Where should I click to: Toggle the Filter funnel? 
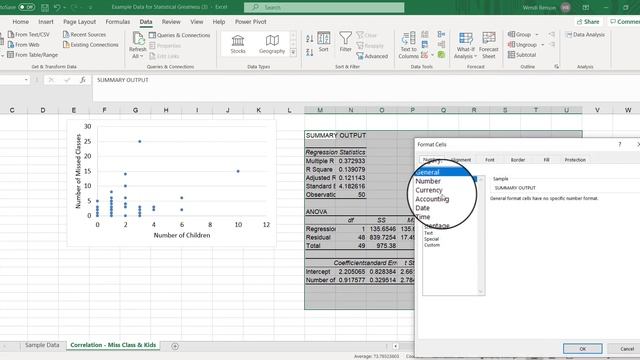pyautogui.click(x=345, y=42)
